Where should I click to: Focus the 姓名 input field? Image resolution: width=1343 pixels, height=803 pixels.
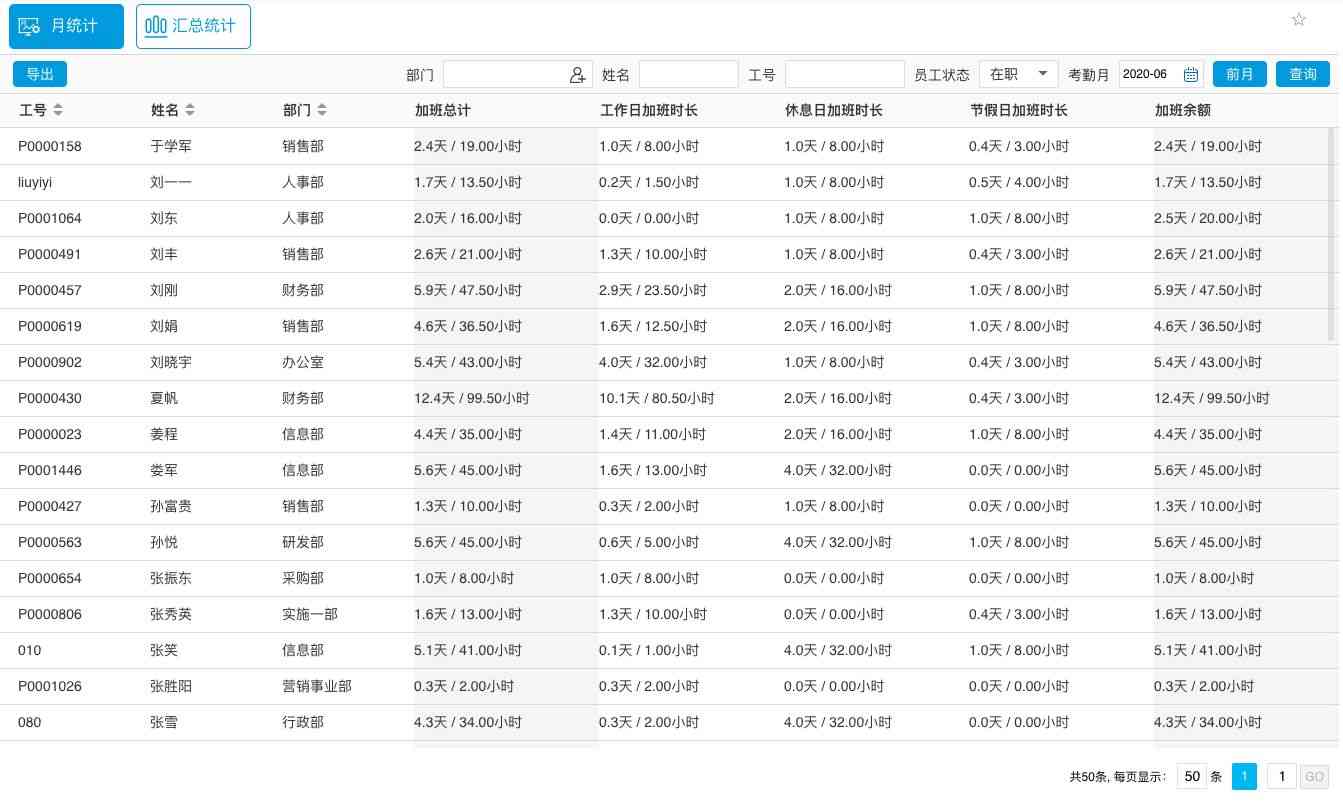coord(688,74)
